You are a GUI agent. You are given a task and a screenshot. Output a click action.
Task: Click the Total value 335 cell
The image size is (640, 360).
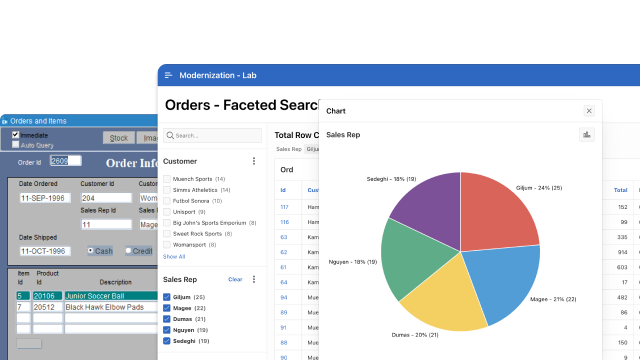[x=622, y=237]
